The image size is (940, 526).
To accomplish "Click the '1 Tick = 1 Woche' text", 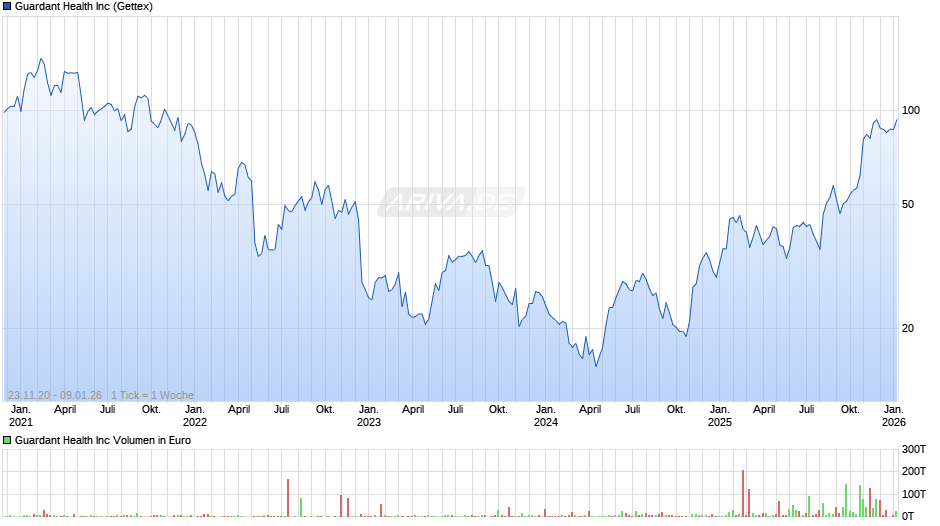I will [x=152, y=395].
